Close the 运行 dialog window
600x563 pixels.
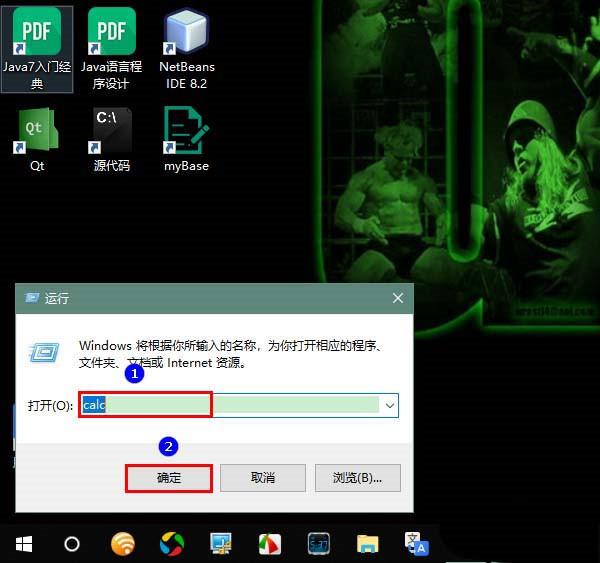398,298
